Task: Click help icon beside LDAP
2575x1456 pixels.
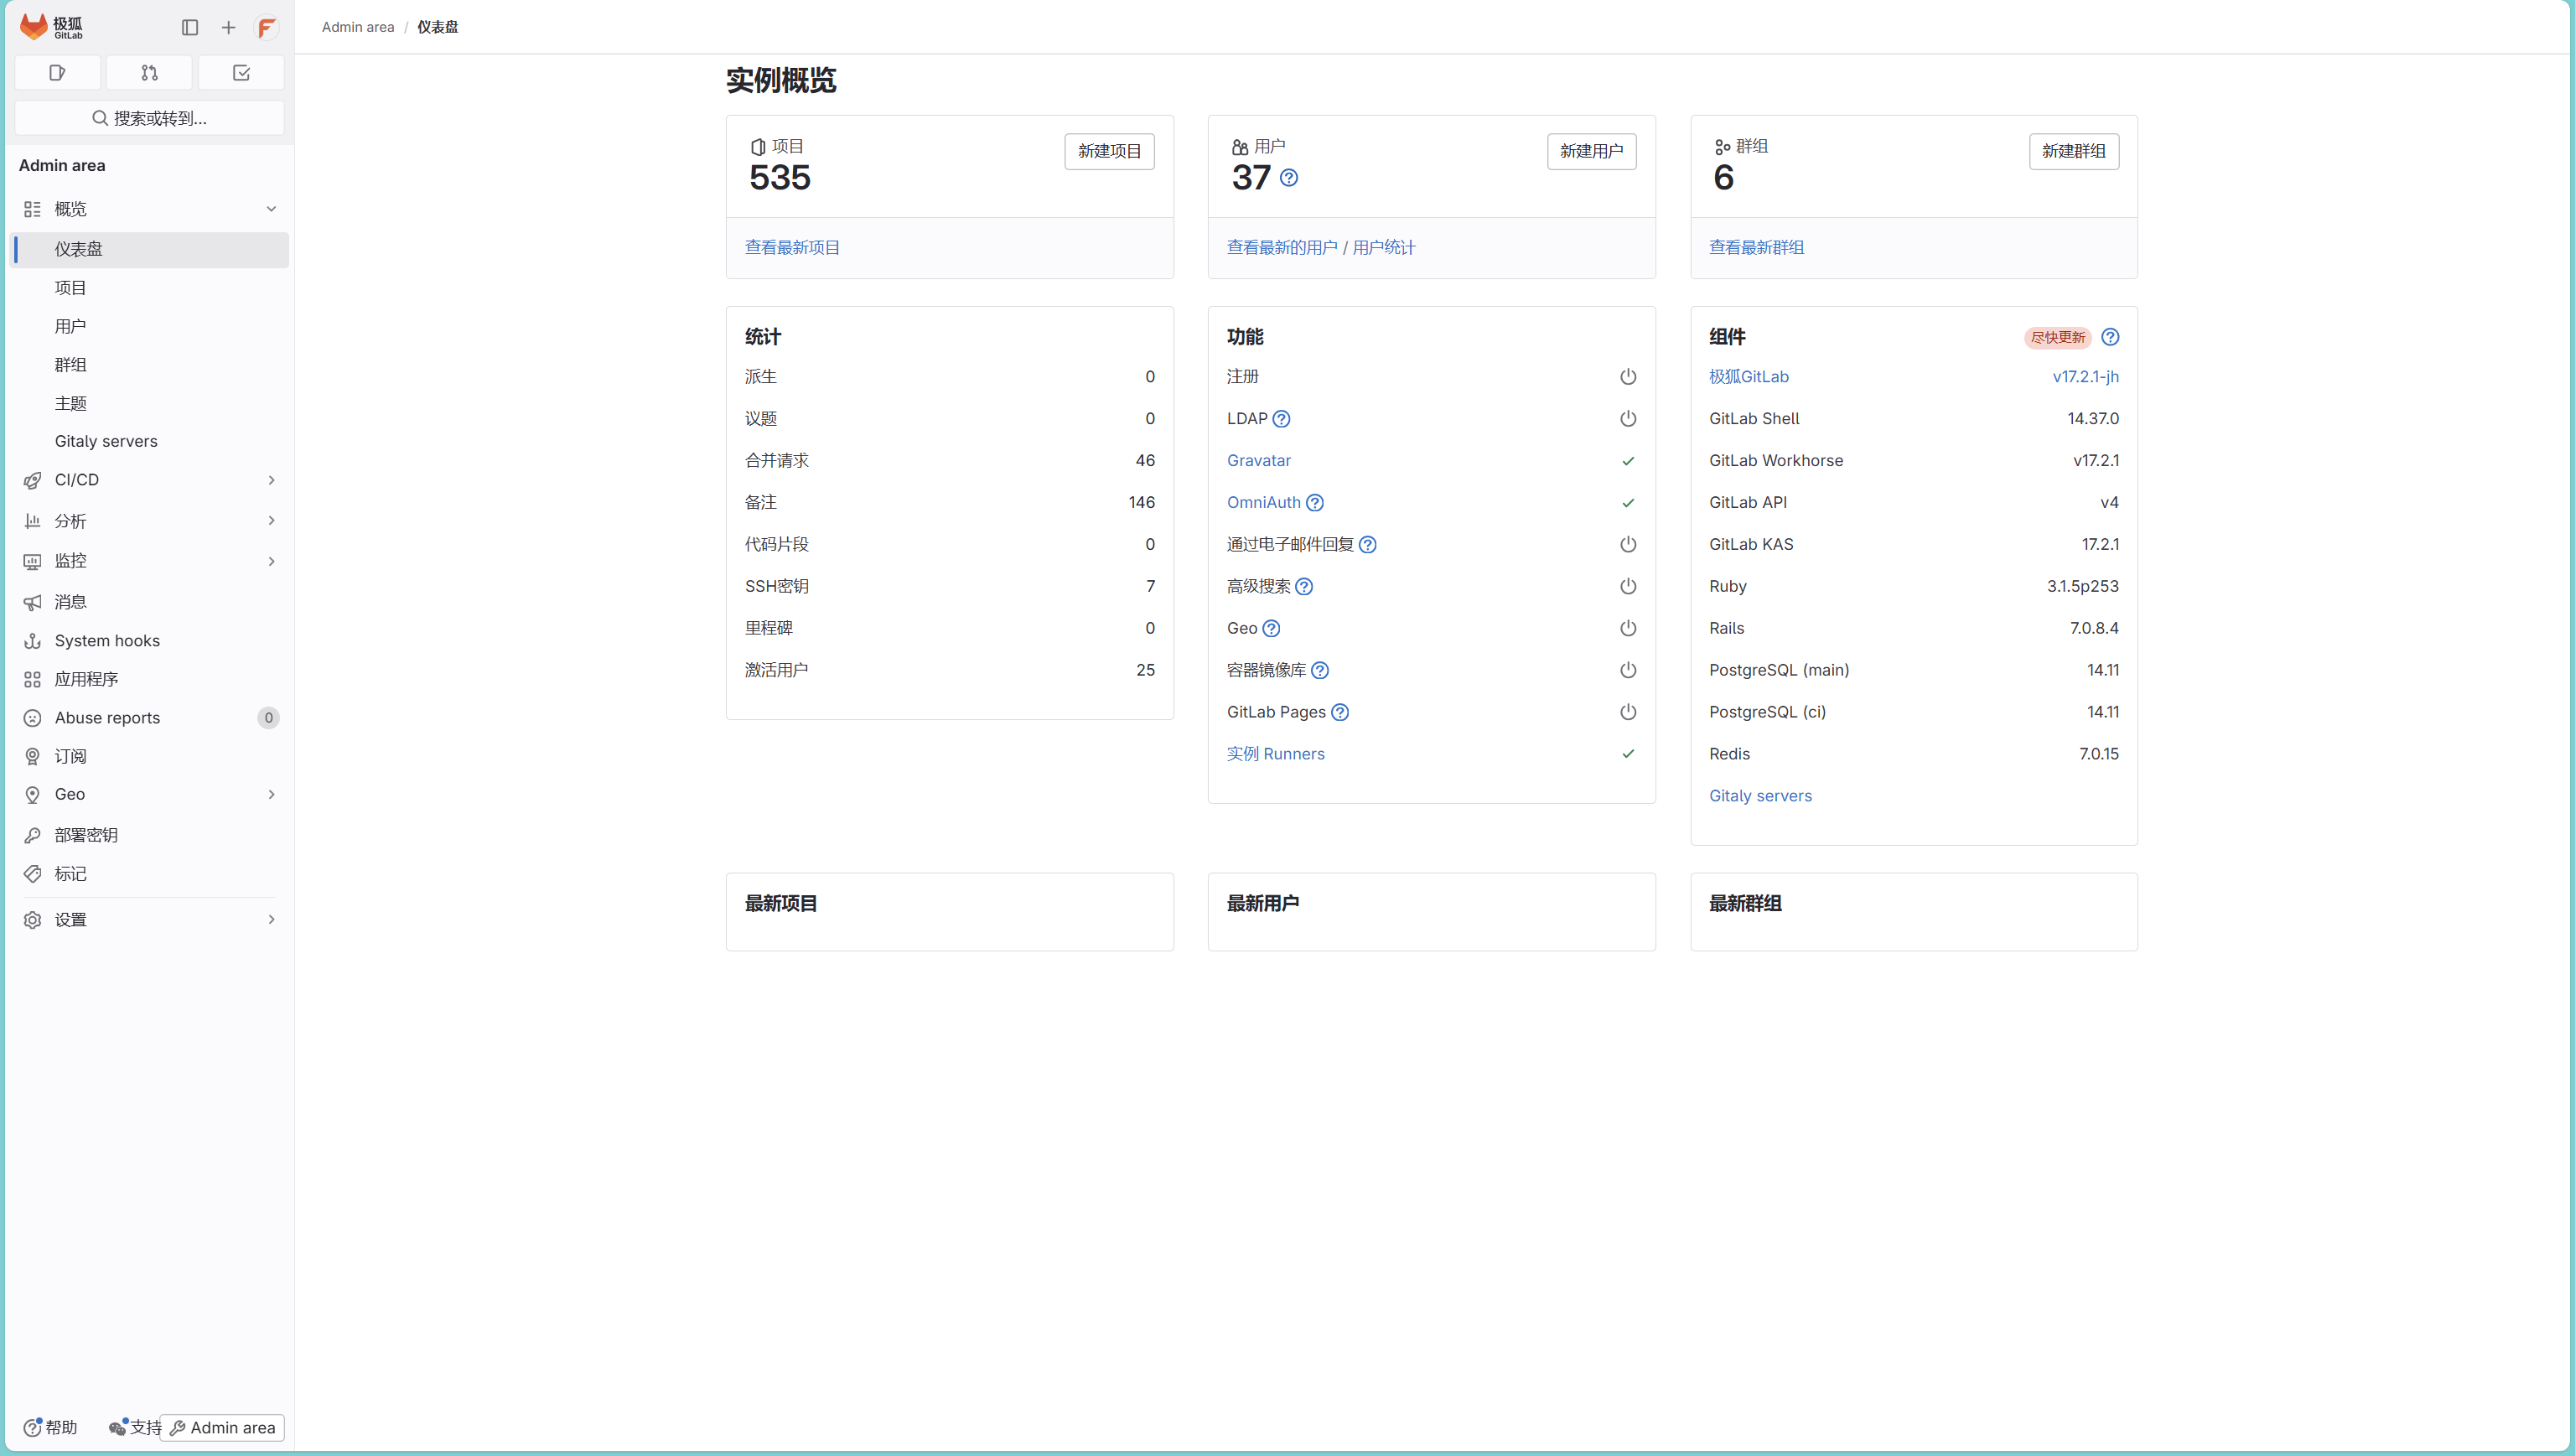Action: [x=1281, y=419]
